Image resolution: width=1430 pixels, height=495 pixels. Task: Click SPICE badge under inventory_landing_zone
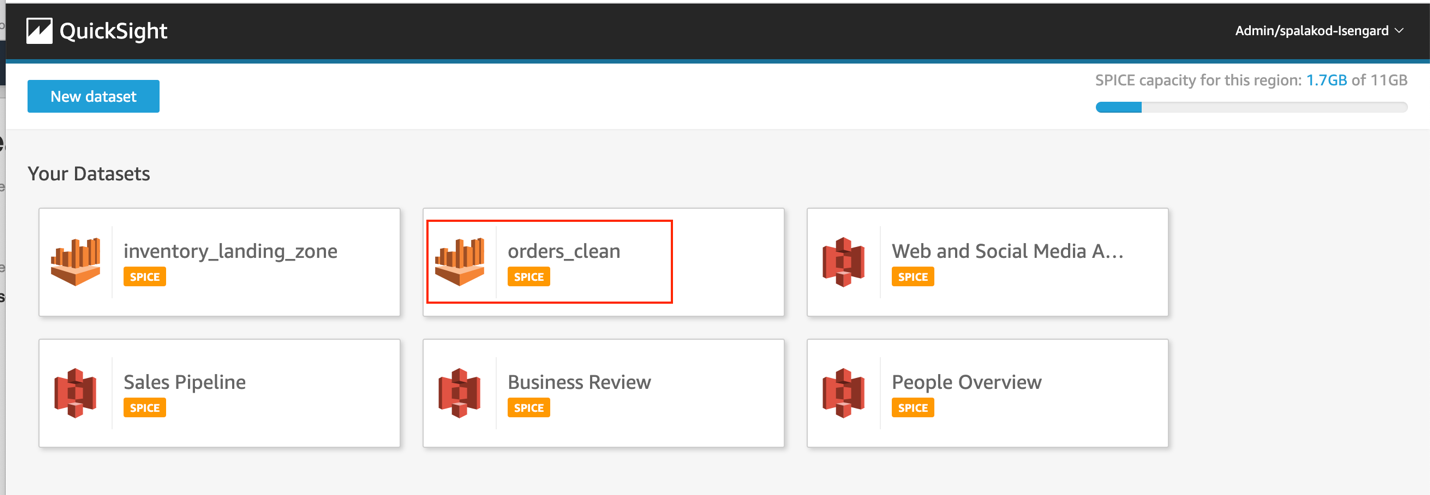(x=145, y=277)
